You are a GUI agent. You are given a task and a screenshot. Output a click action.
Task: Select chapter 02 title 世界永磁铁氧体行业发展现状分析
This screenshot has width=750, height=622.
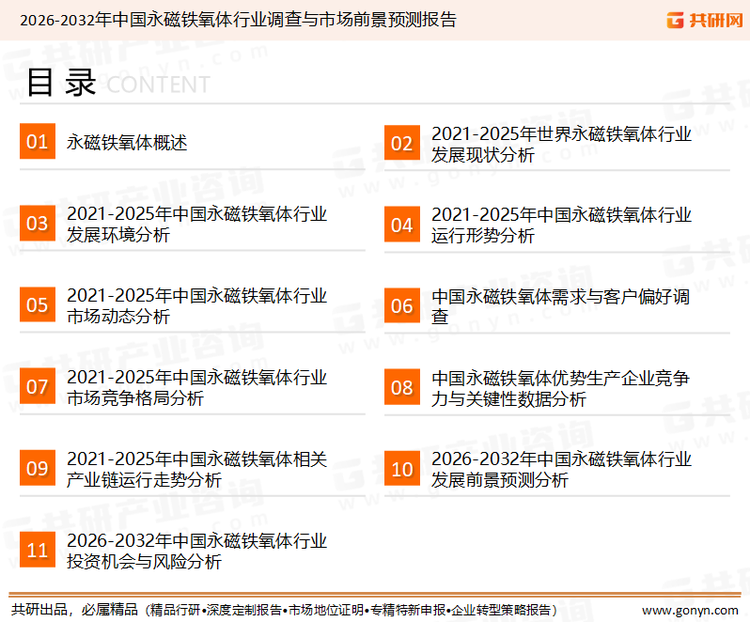[561, 144]
